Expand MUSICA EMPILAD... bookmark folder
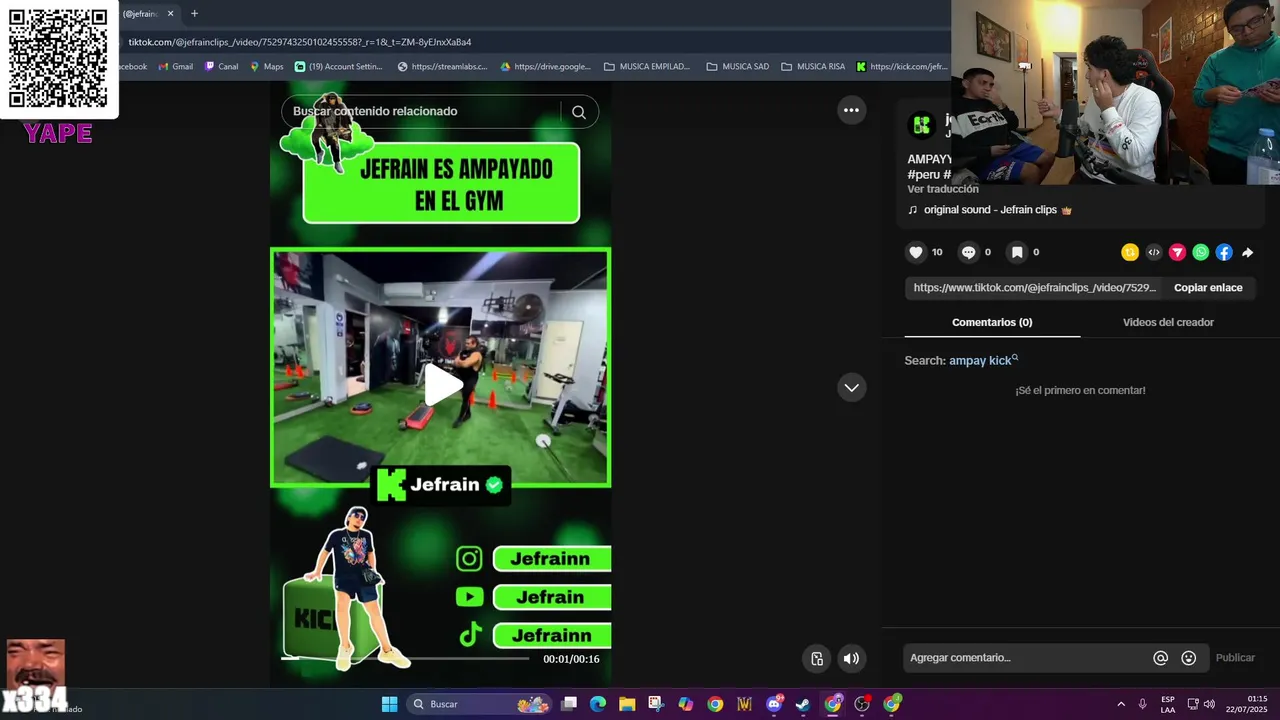Image resolution: width=1280 pixels, height=720 pixels. pos(647,67)
